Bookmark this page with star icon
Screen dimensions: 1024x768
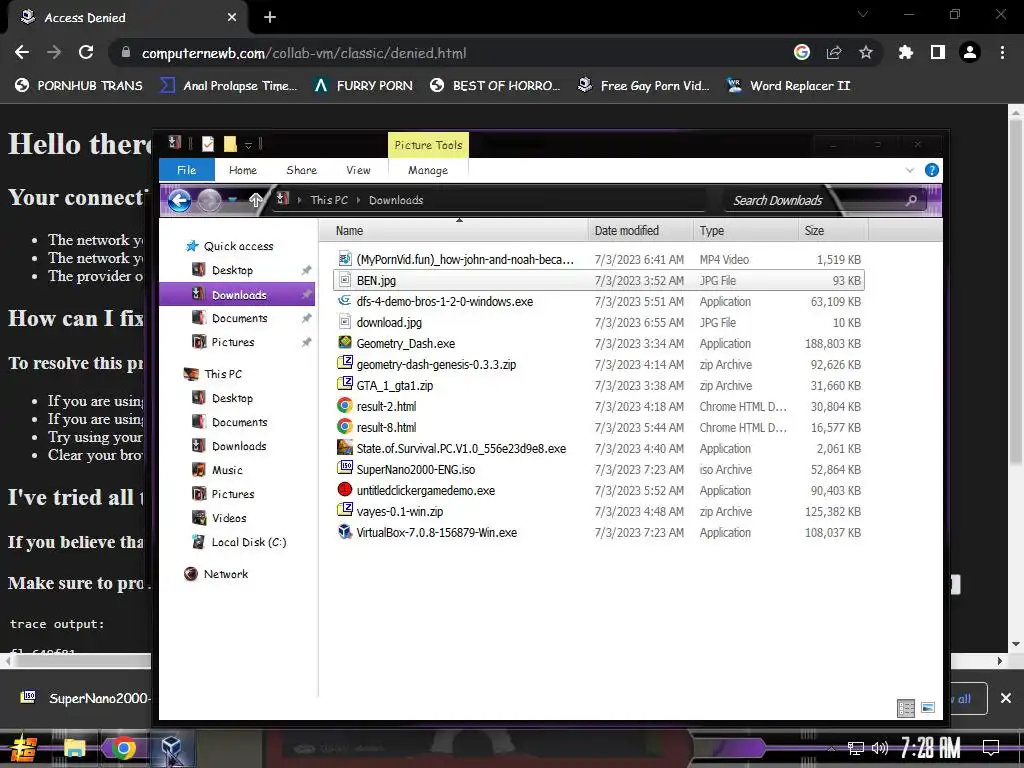[866, 52]
